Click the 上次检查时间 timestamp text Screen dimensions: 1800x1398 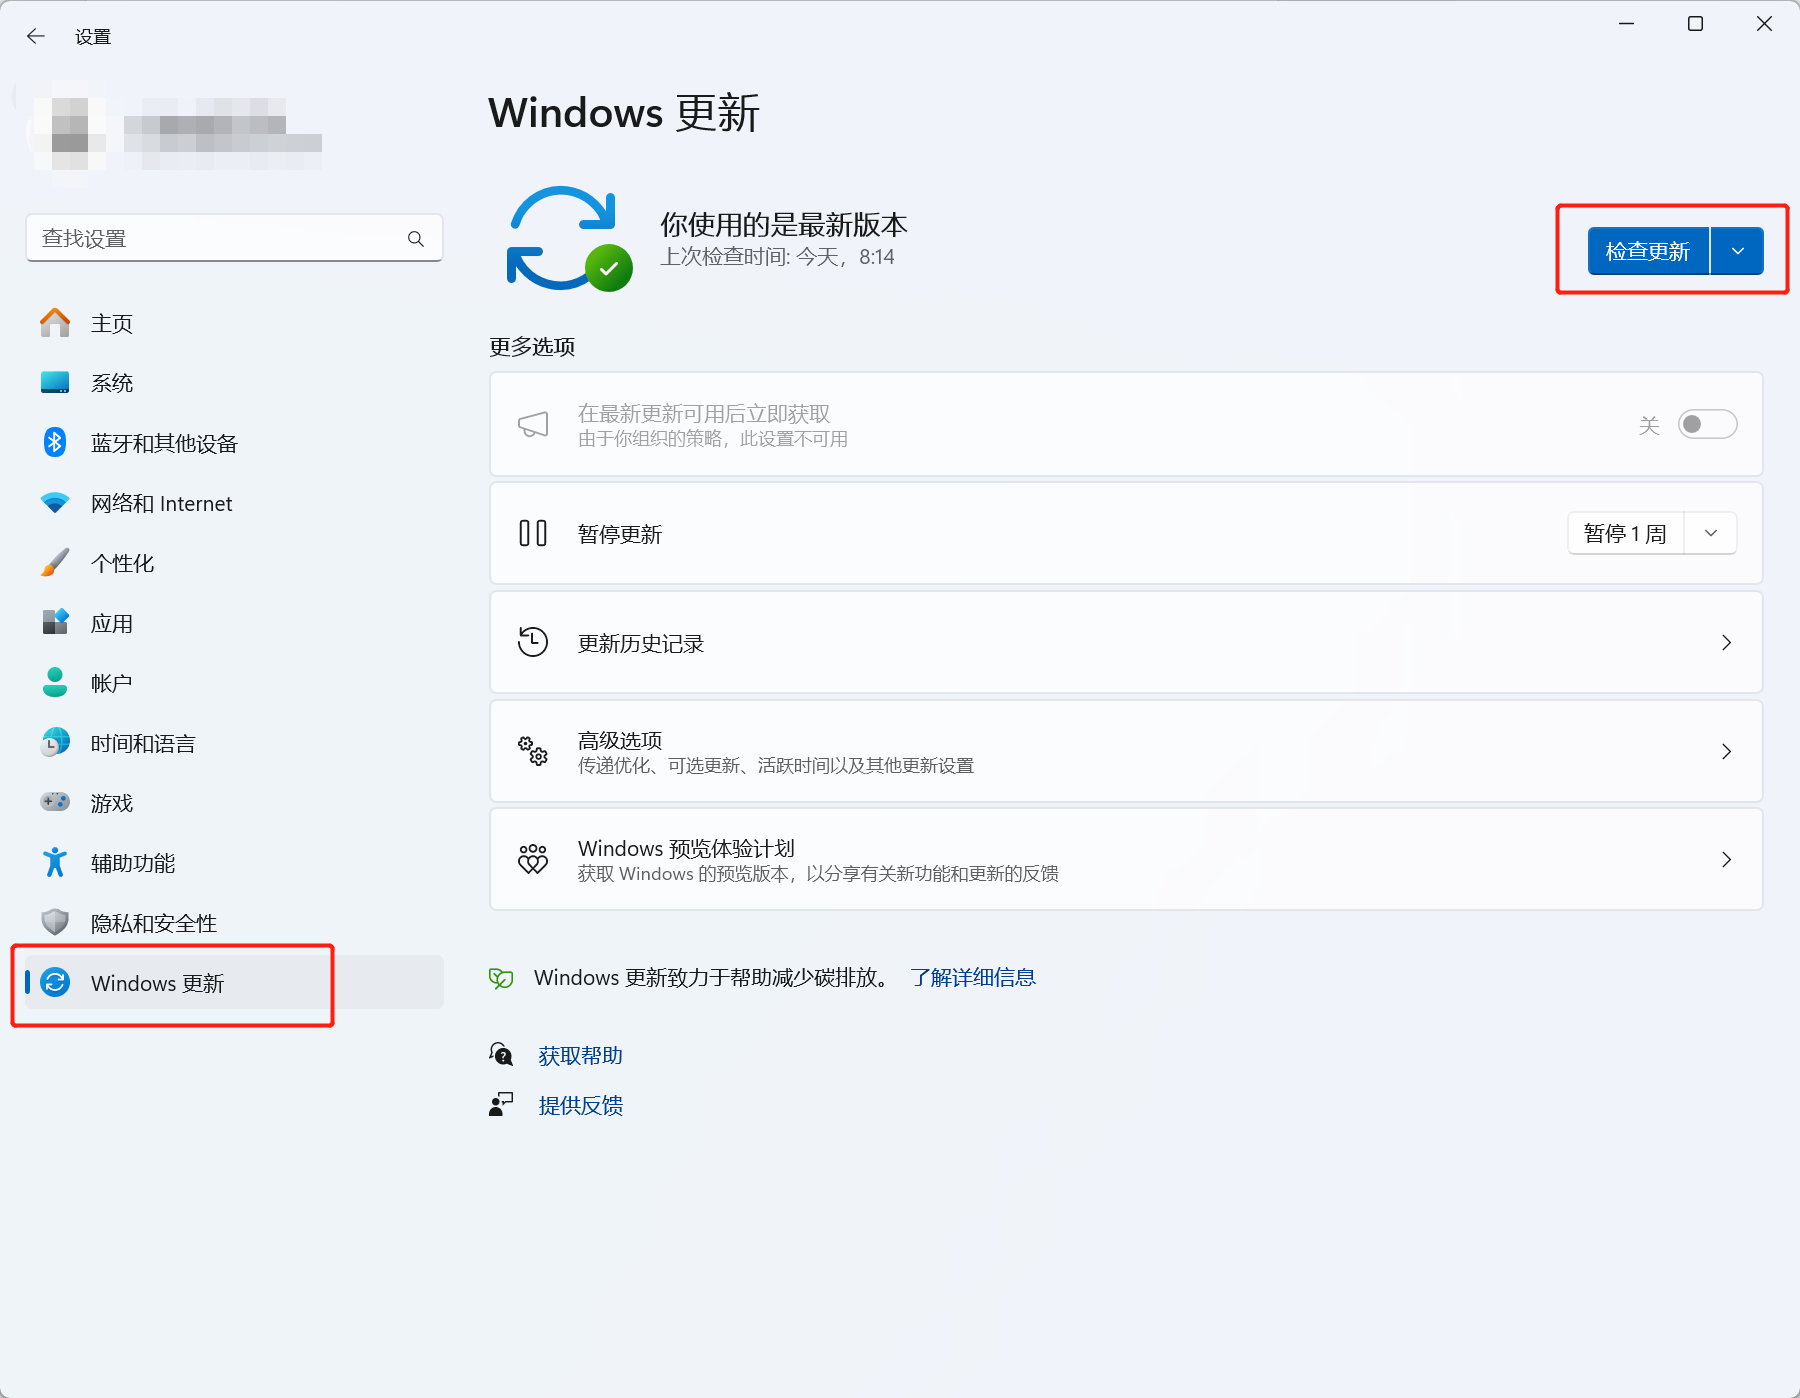778,257
